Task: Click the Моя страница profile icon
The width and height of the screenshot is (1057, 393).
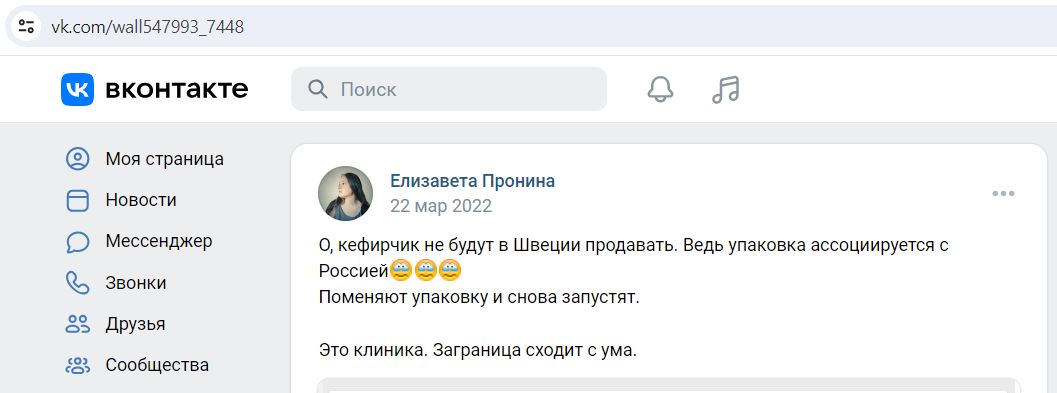Action: pyautogui.click(x=78, y=159)
